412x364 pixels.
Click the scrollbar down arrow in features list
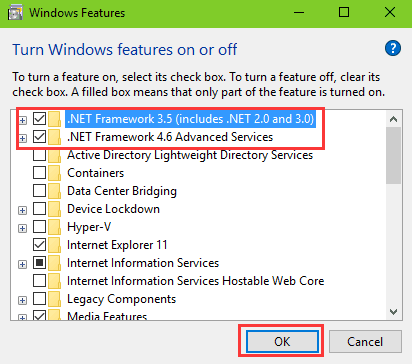[394, 312]
